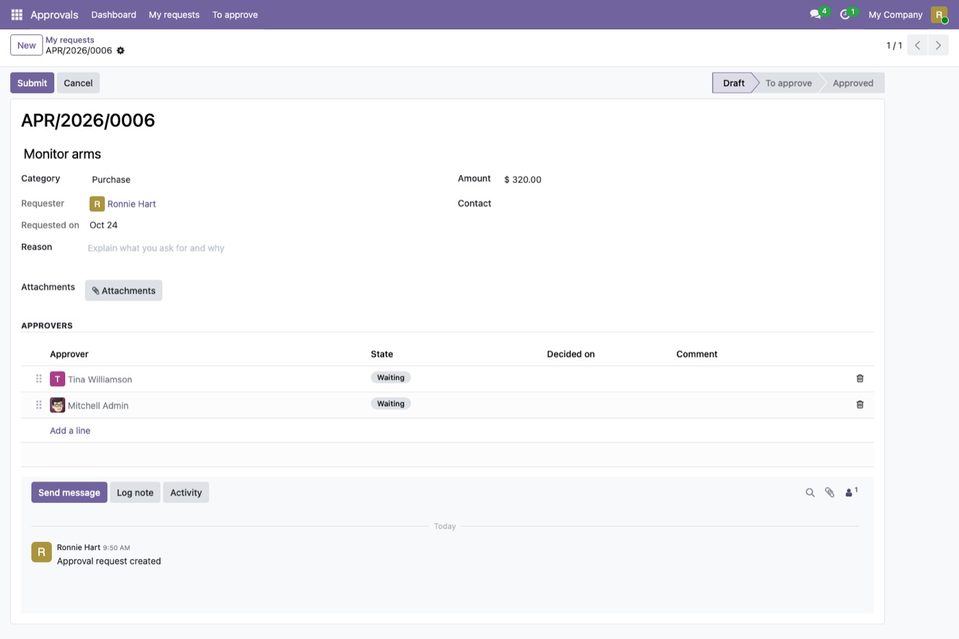959x639 pixels.
Task: Grab the drag handle for Tina Williamson row
Action: tap(39, 379)
